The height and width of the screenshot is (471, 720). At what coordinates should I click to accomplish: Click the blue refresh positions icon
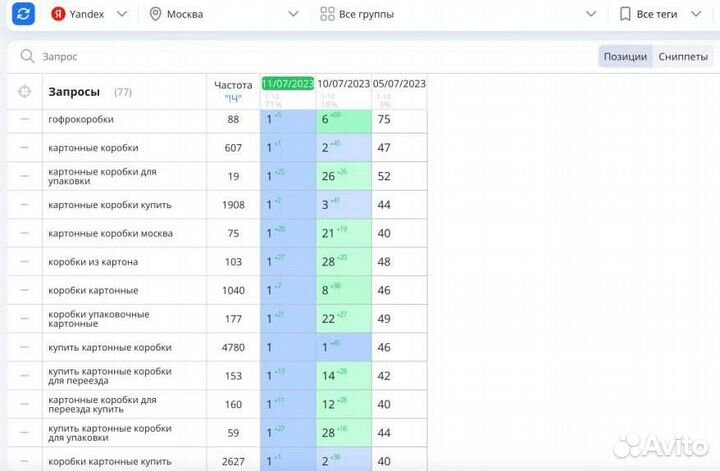[x=24, y=14]
